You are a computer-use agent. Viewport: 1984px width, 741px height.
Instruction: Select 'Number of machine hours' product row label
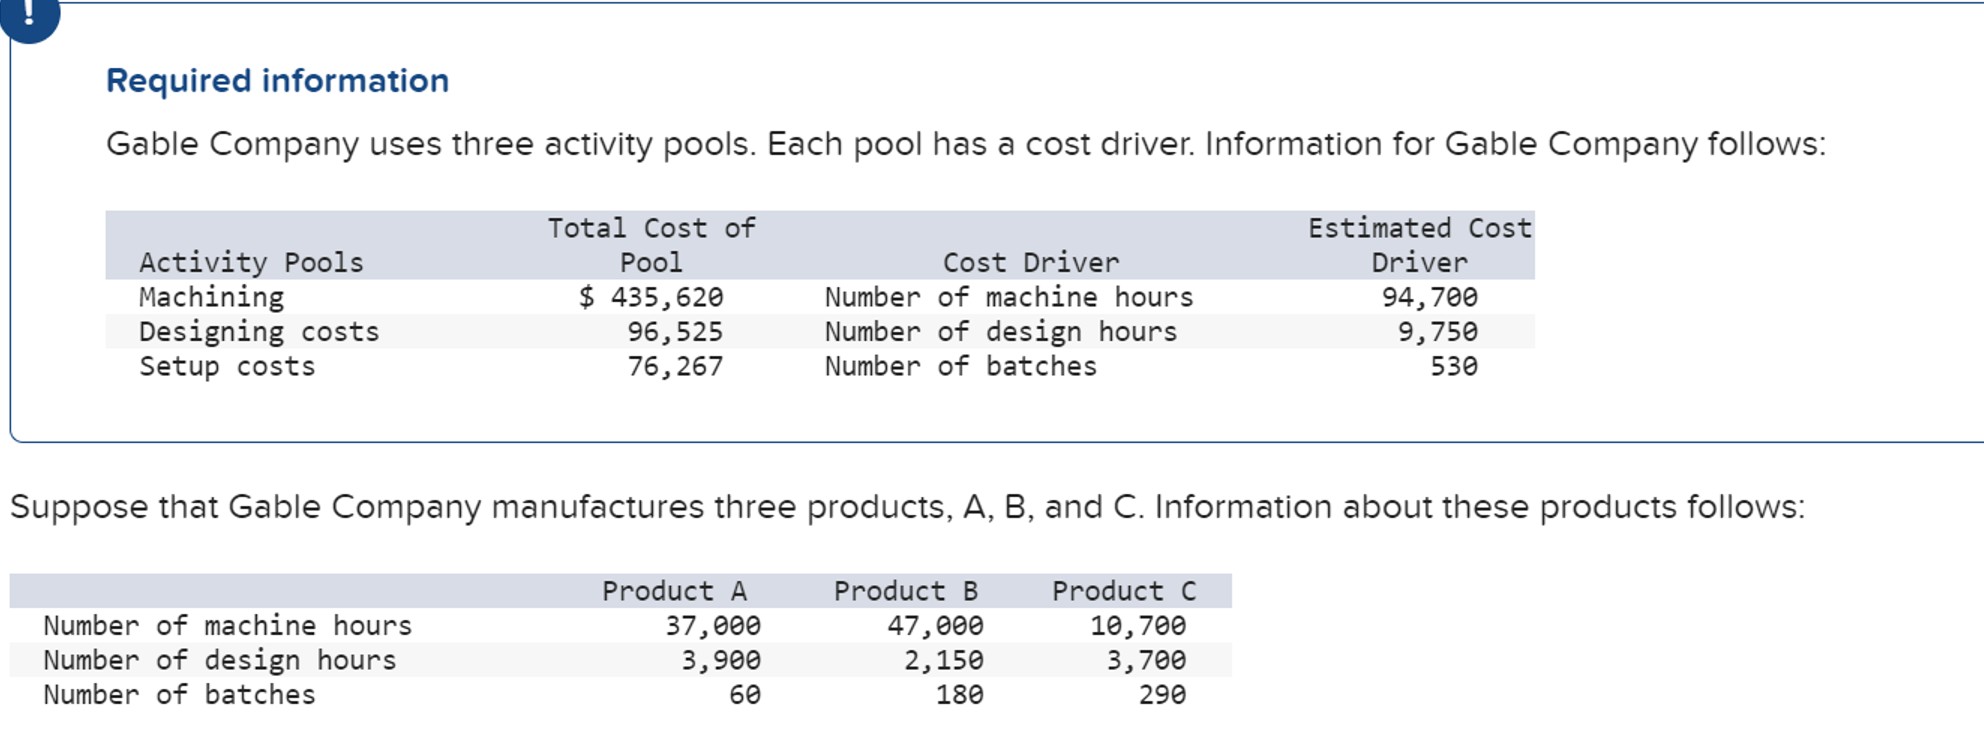tap(228, 625)
